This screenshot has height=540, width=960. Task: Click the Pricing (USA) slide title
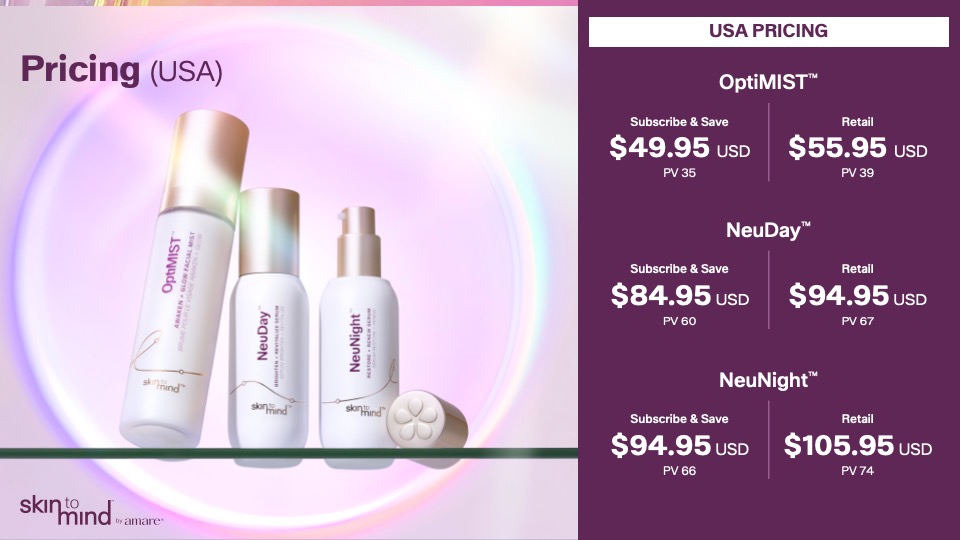[x=121, y=69]
